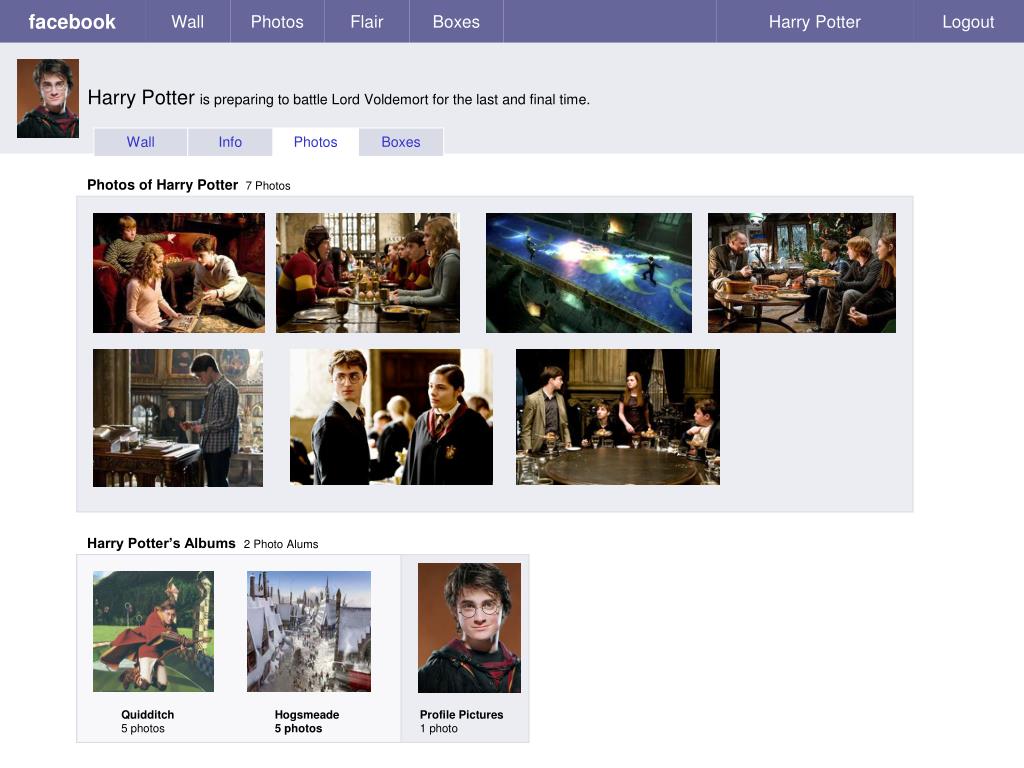The height and width of the screenshot is (768, 1024).
Task: Click '5 photos' under Hogsmeade
Action: (298, 728)
